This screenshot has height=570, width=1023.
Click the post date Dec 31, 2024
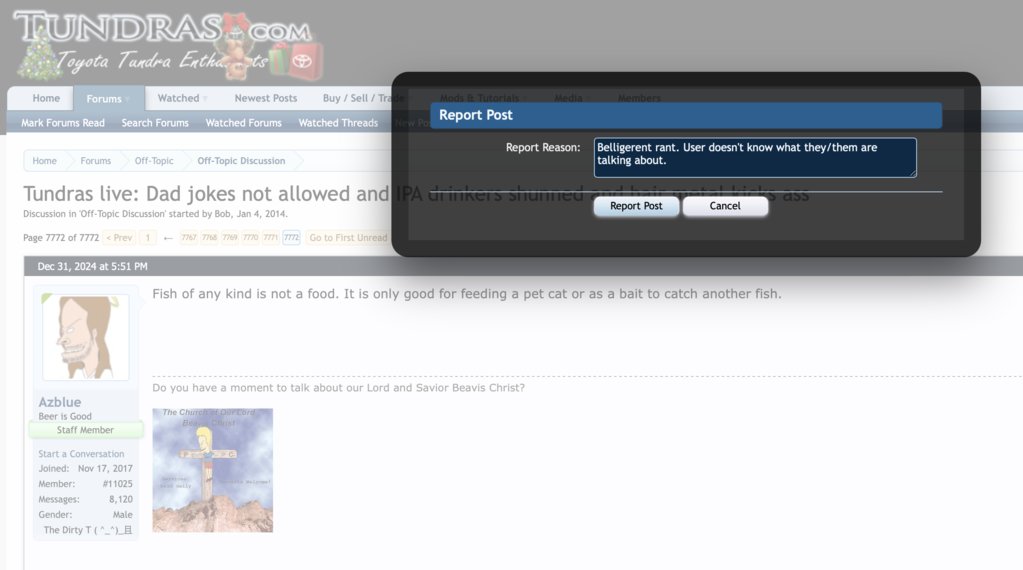(92, 267)
